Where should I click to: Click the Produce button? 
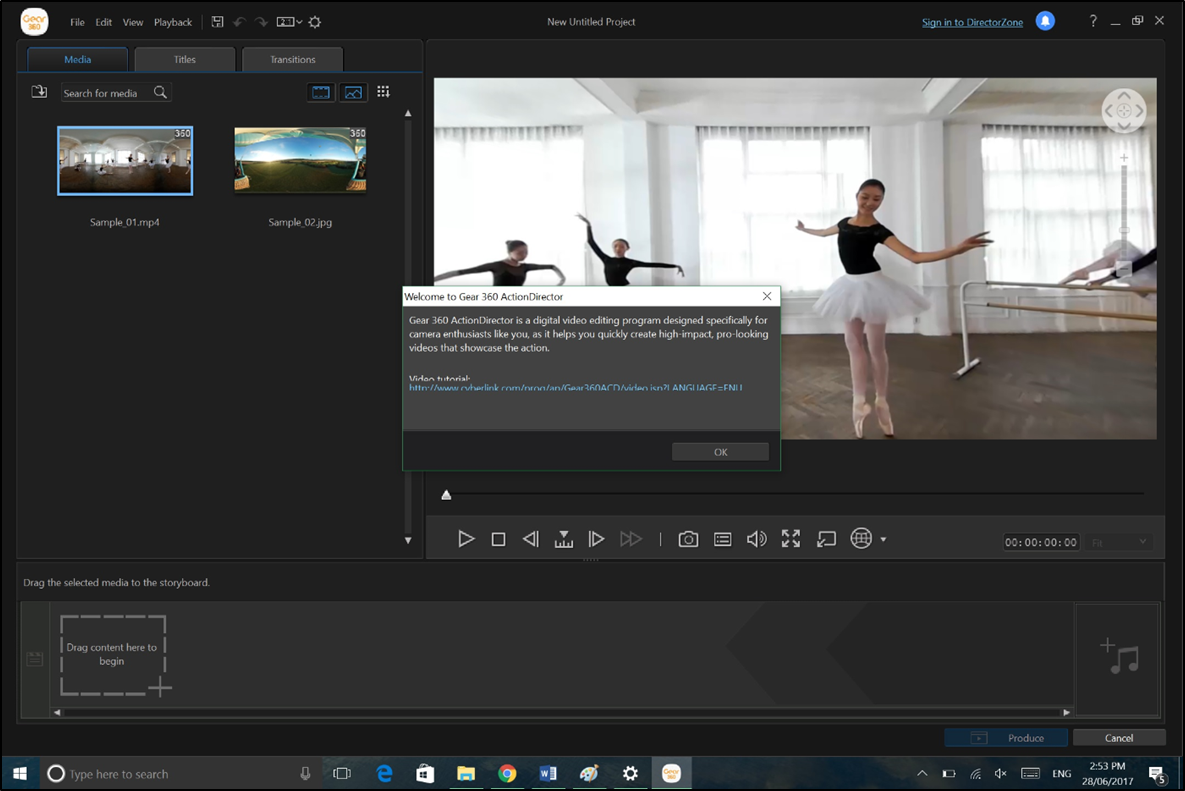1006,738
